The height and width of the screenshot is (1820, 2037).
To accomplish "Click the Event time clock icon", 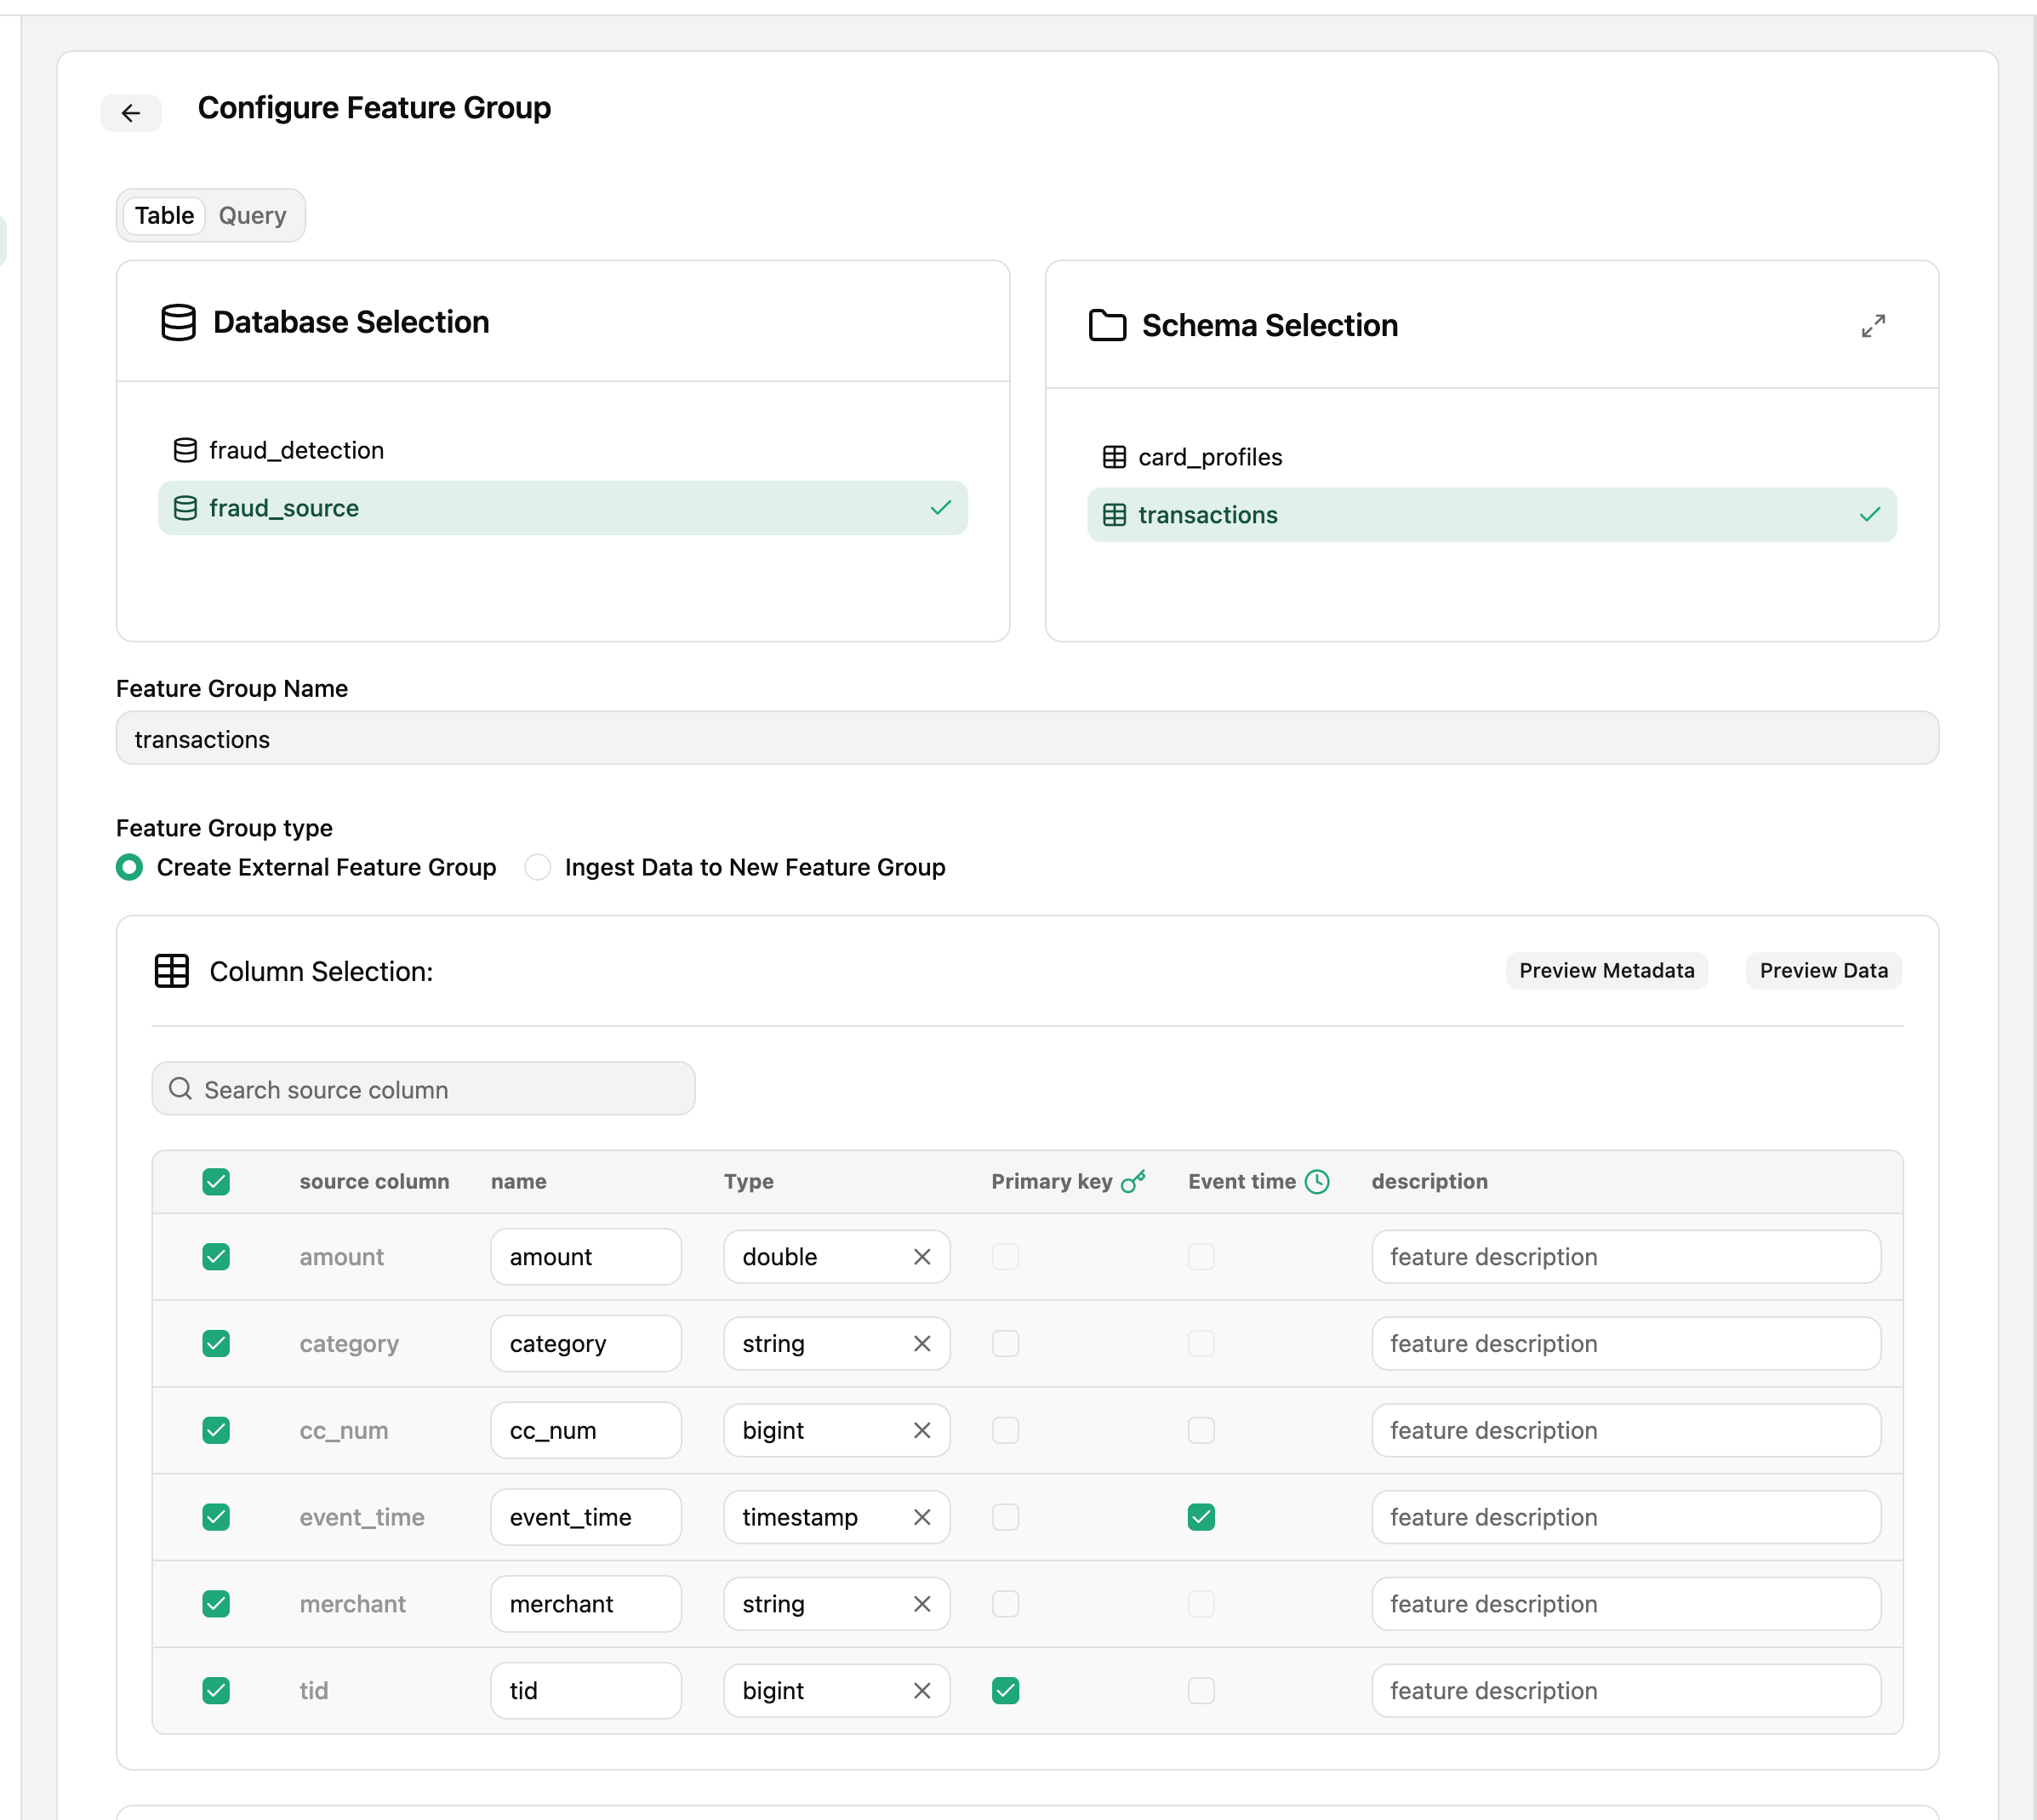I will (x=1317, y=1182).
